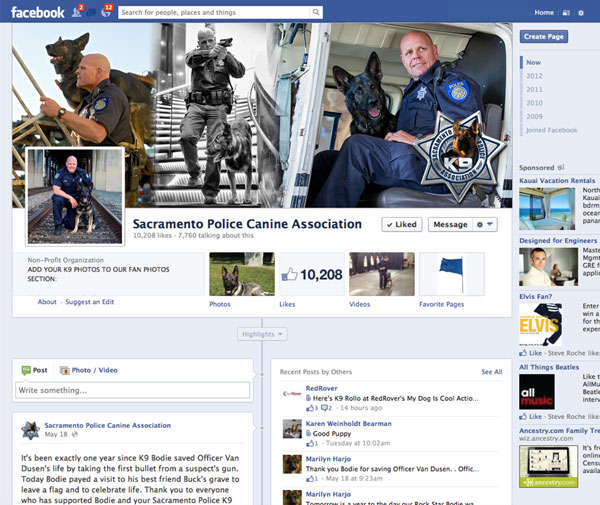
Task: Open the Videos thumbnail
Action: click(382, 274)
